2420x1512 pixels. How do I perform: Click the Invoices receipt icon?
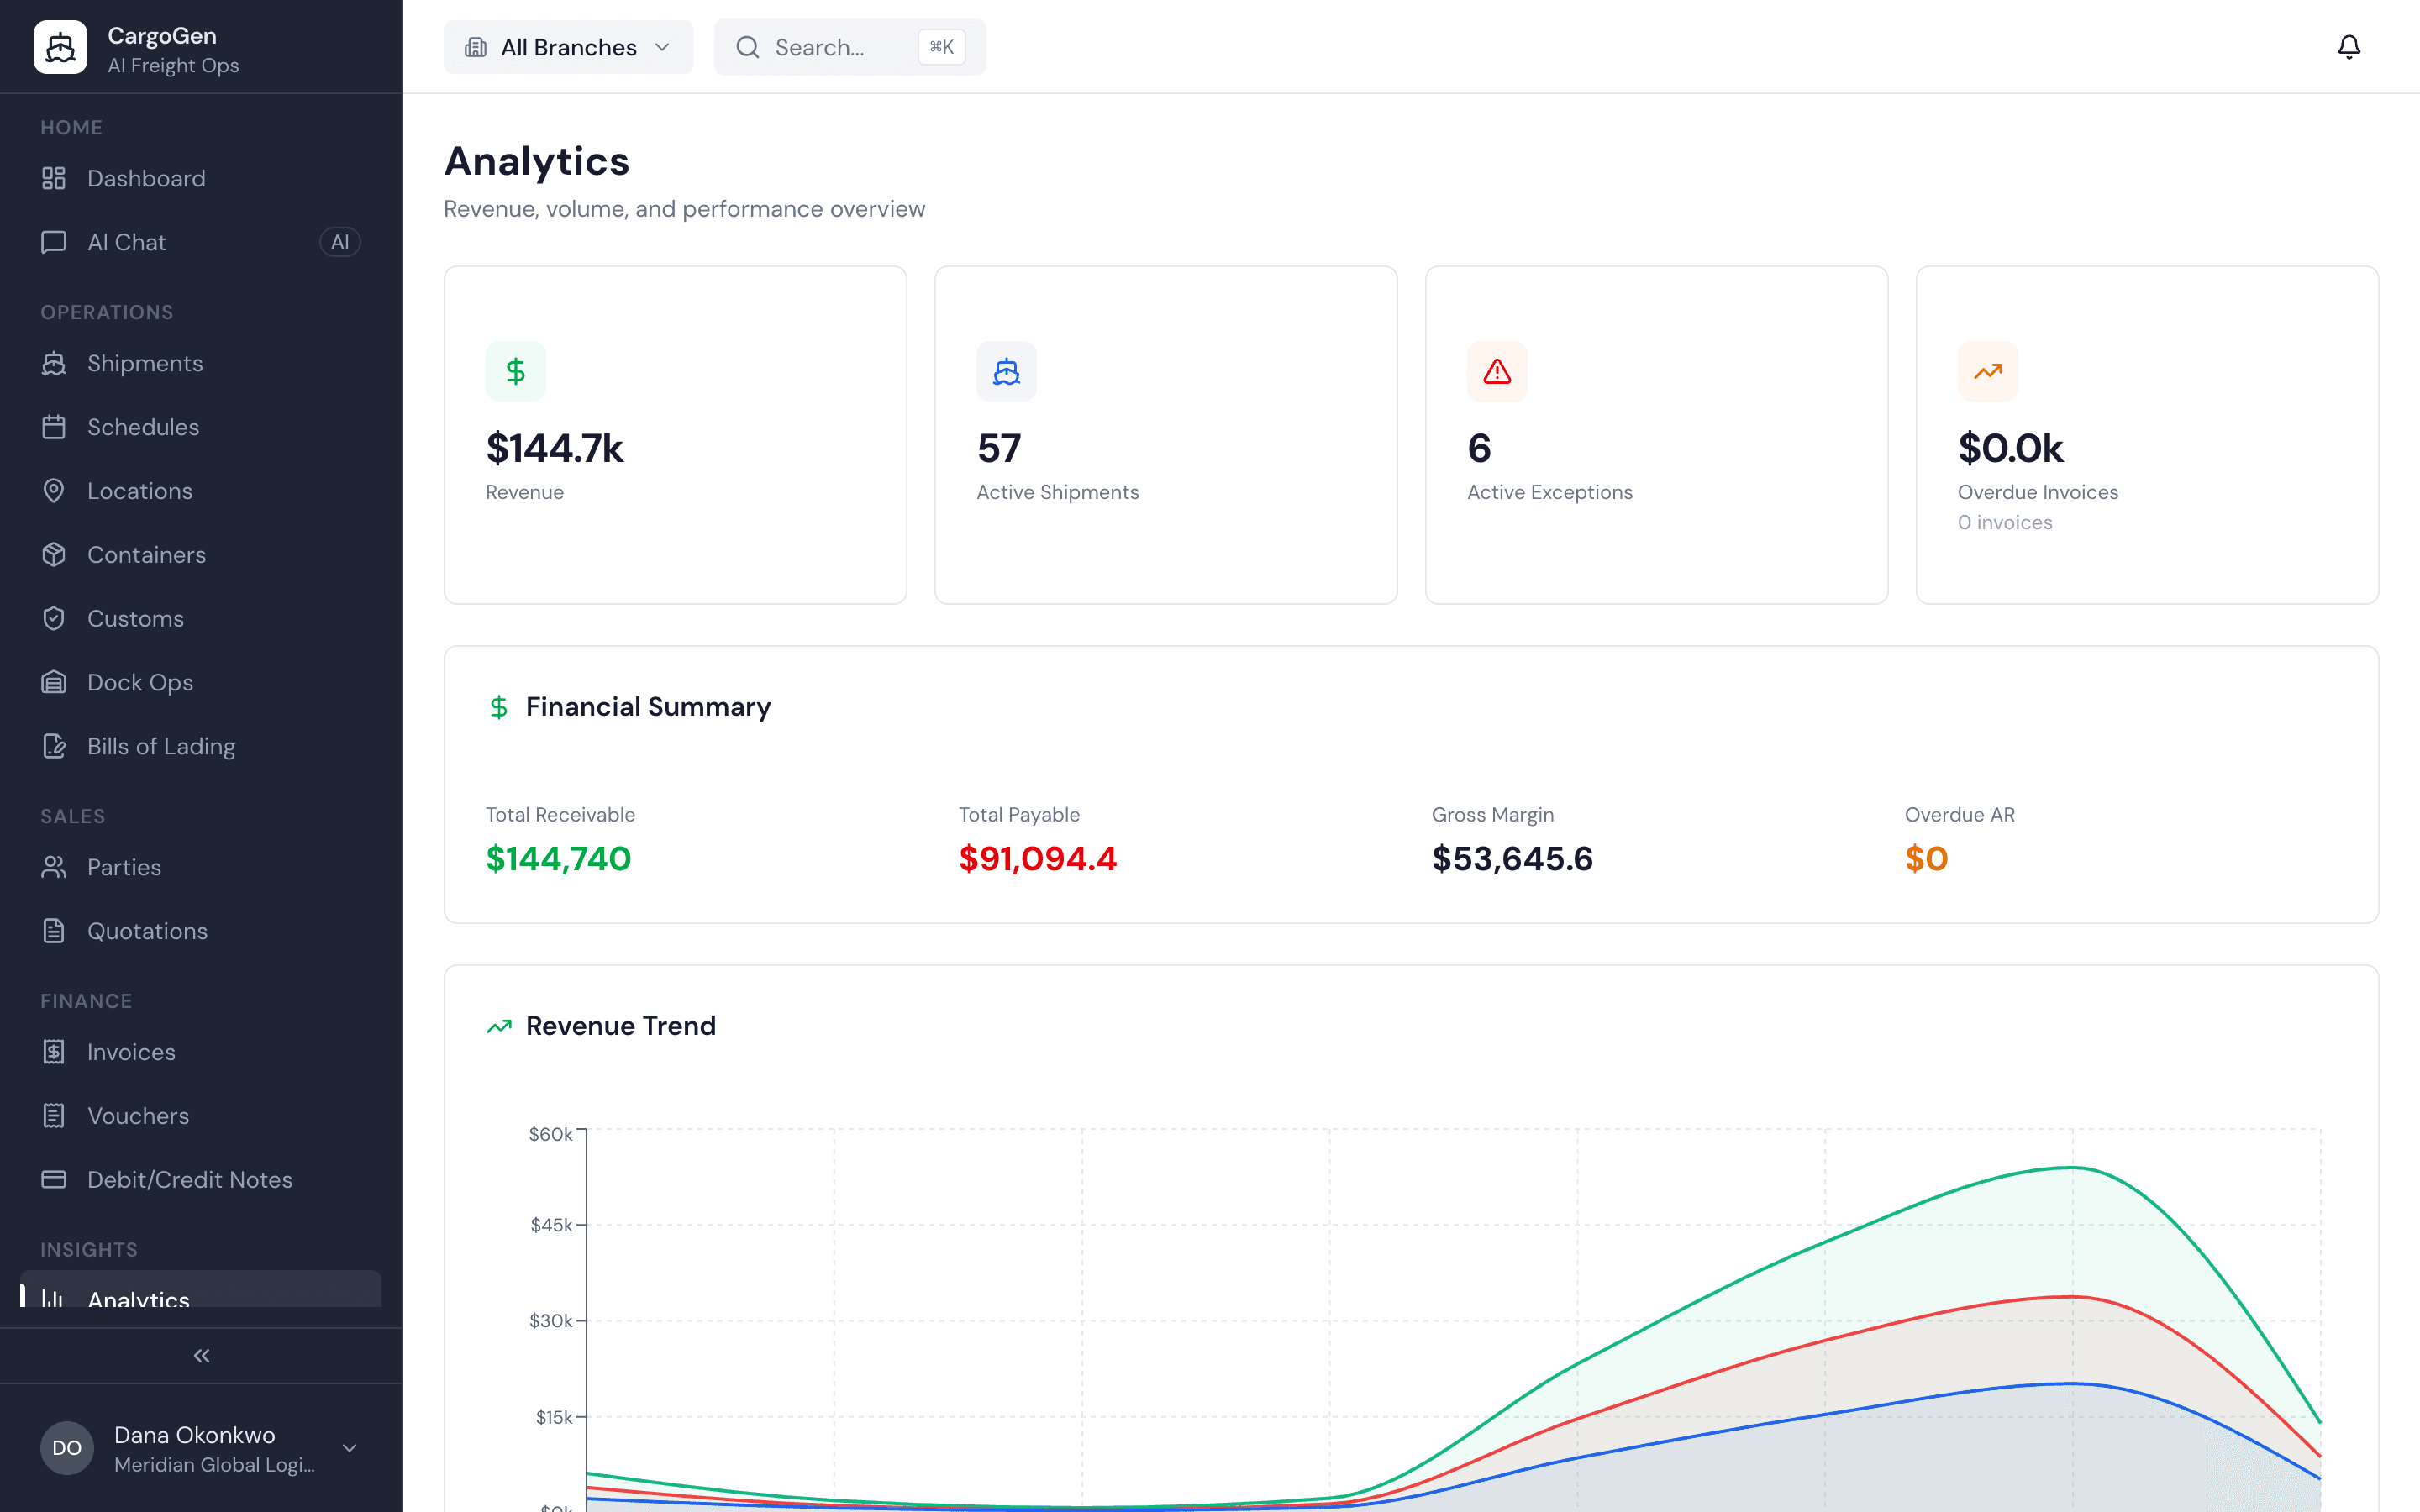(x=54, y=1052)
